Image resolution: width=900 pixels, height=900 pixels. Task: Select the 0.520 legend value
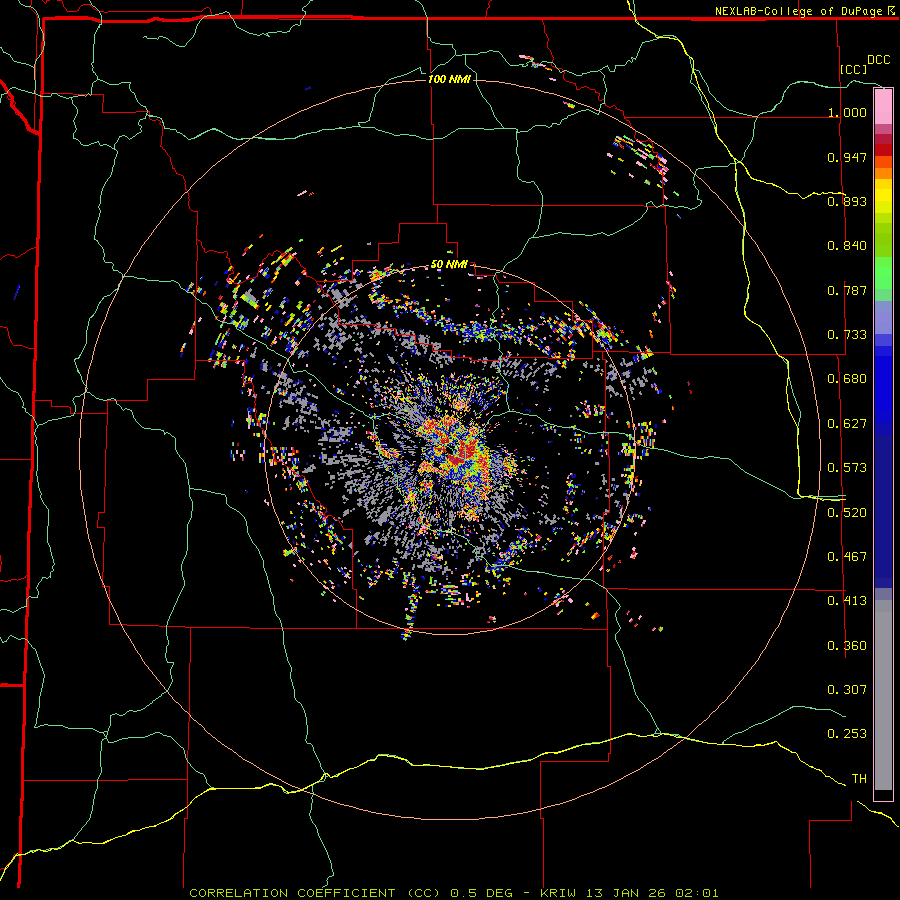(847, 513)
